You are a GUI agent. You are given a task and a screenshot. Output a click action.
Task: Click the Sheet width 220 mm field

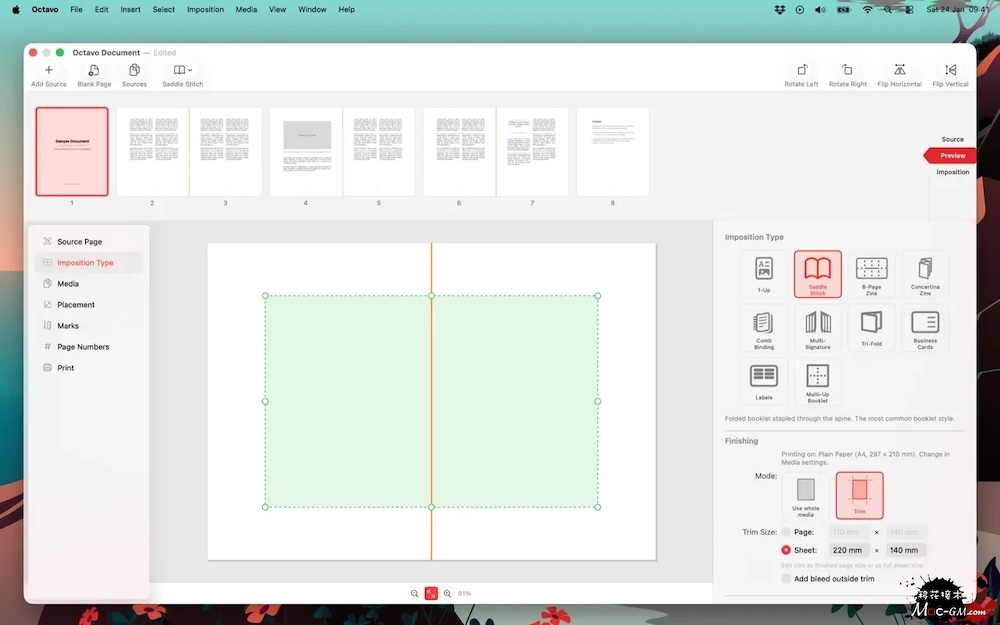(x=849, y=550)
